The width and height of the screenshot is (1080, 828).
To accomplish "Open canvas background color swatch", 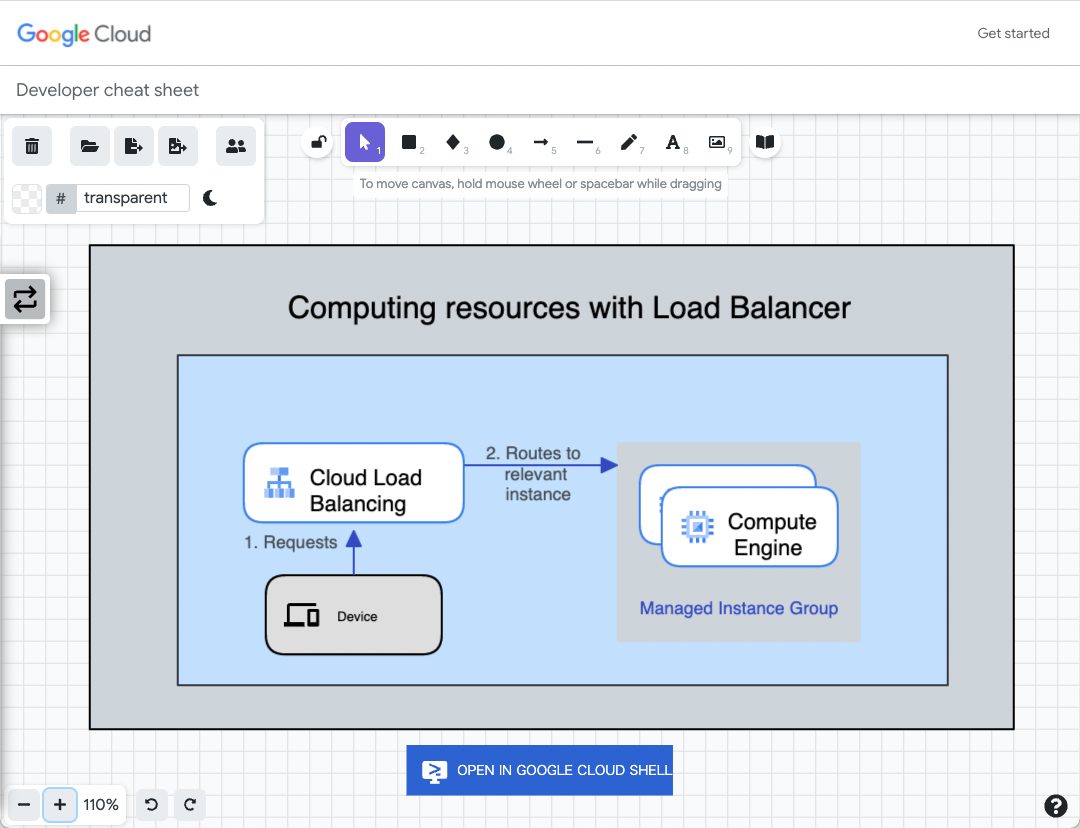I will pyautogui.click(x=27, y=198).
